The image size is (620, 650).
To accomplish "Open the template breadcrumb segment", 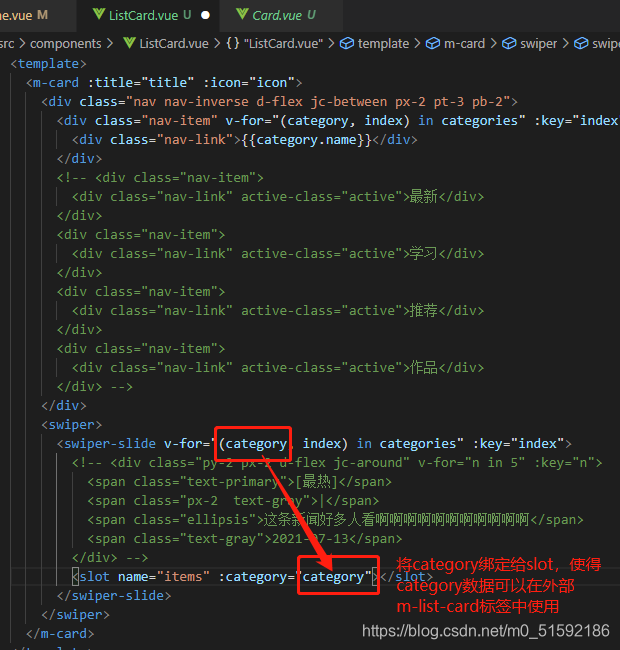I will pos(383,44).
